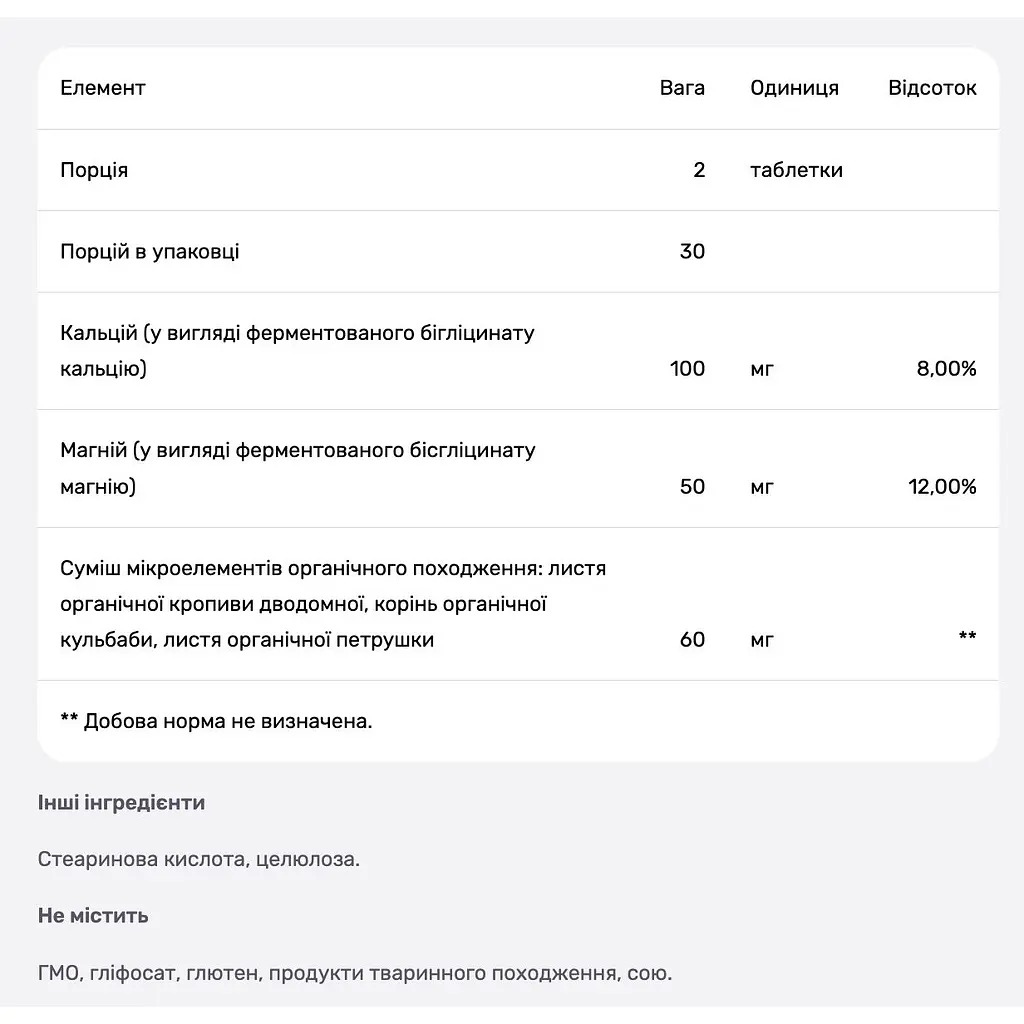The image size is (1024, 1024).
Task: Select the Порція row label
Action: tap(94, 170)
